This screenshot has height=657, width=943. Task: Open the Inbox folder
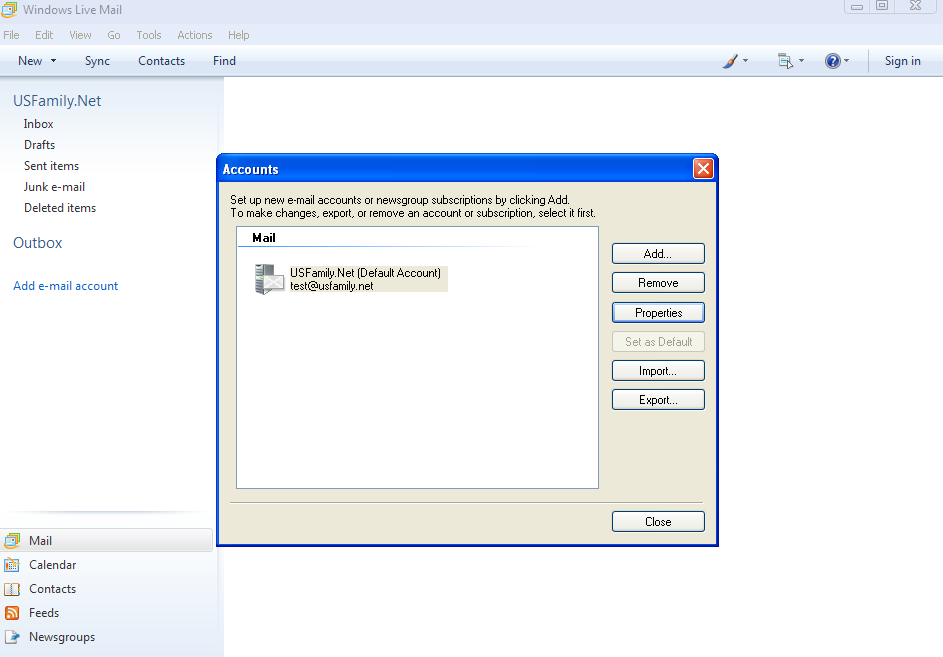pyautogui.click(x=38, y=124)
